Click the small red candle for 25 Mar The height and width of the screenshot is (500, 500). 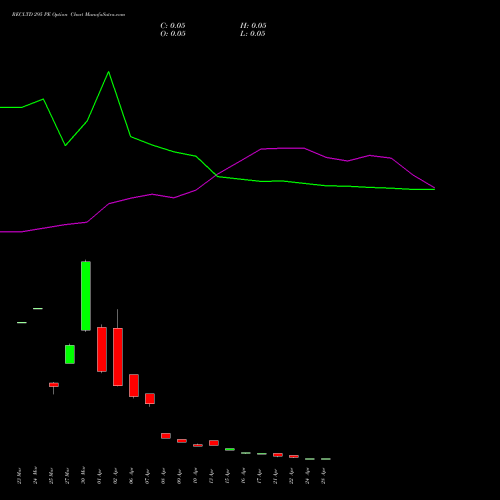coord(54,385)
